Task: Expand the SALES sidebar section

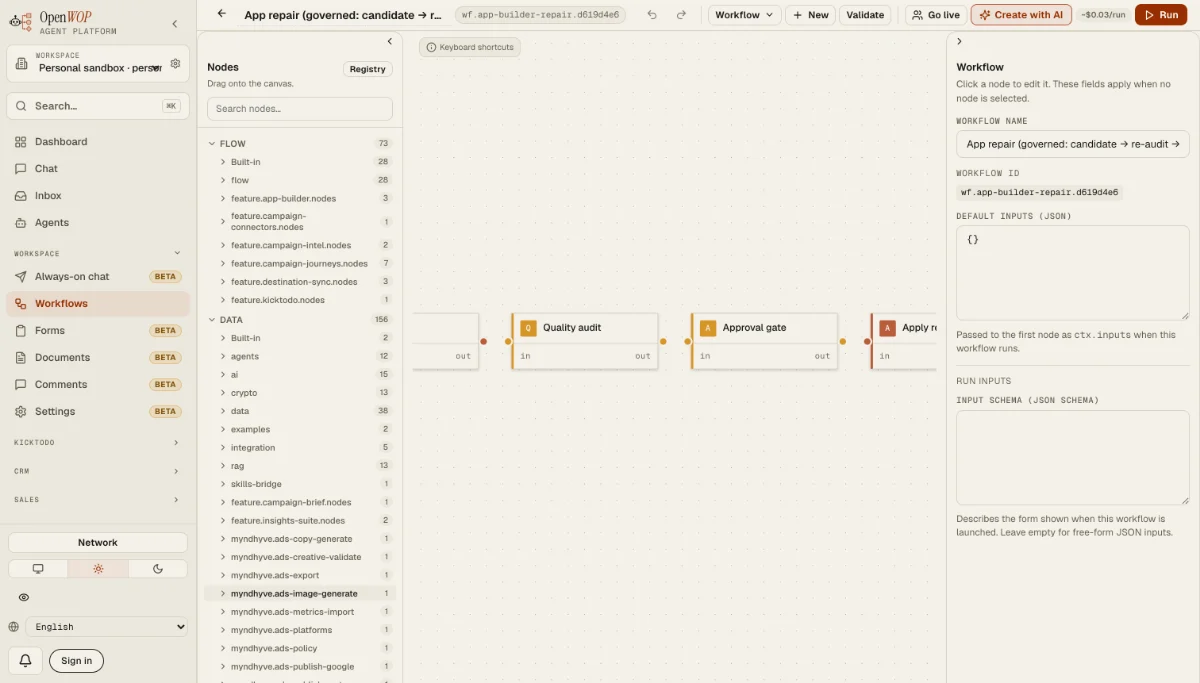Action: coord(98,500)
